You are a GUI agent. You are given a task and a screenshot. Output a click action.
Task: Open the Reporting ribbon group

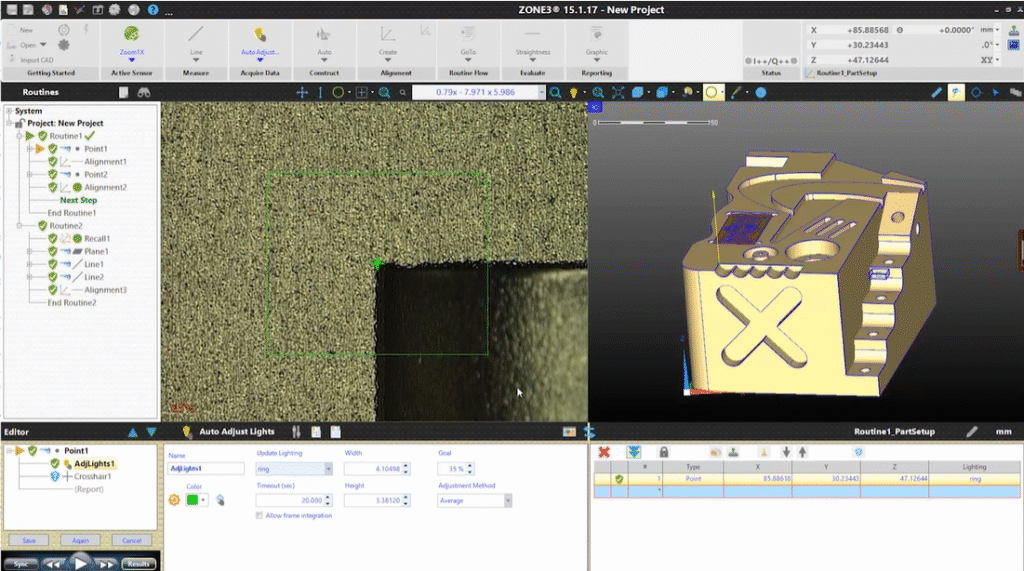pyautogui.click(x=596, y=73)
